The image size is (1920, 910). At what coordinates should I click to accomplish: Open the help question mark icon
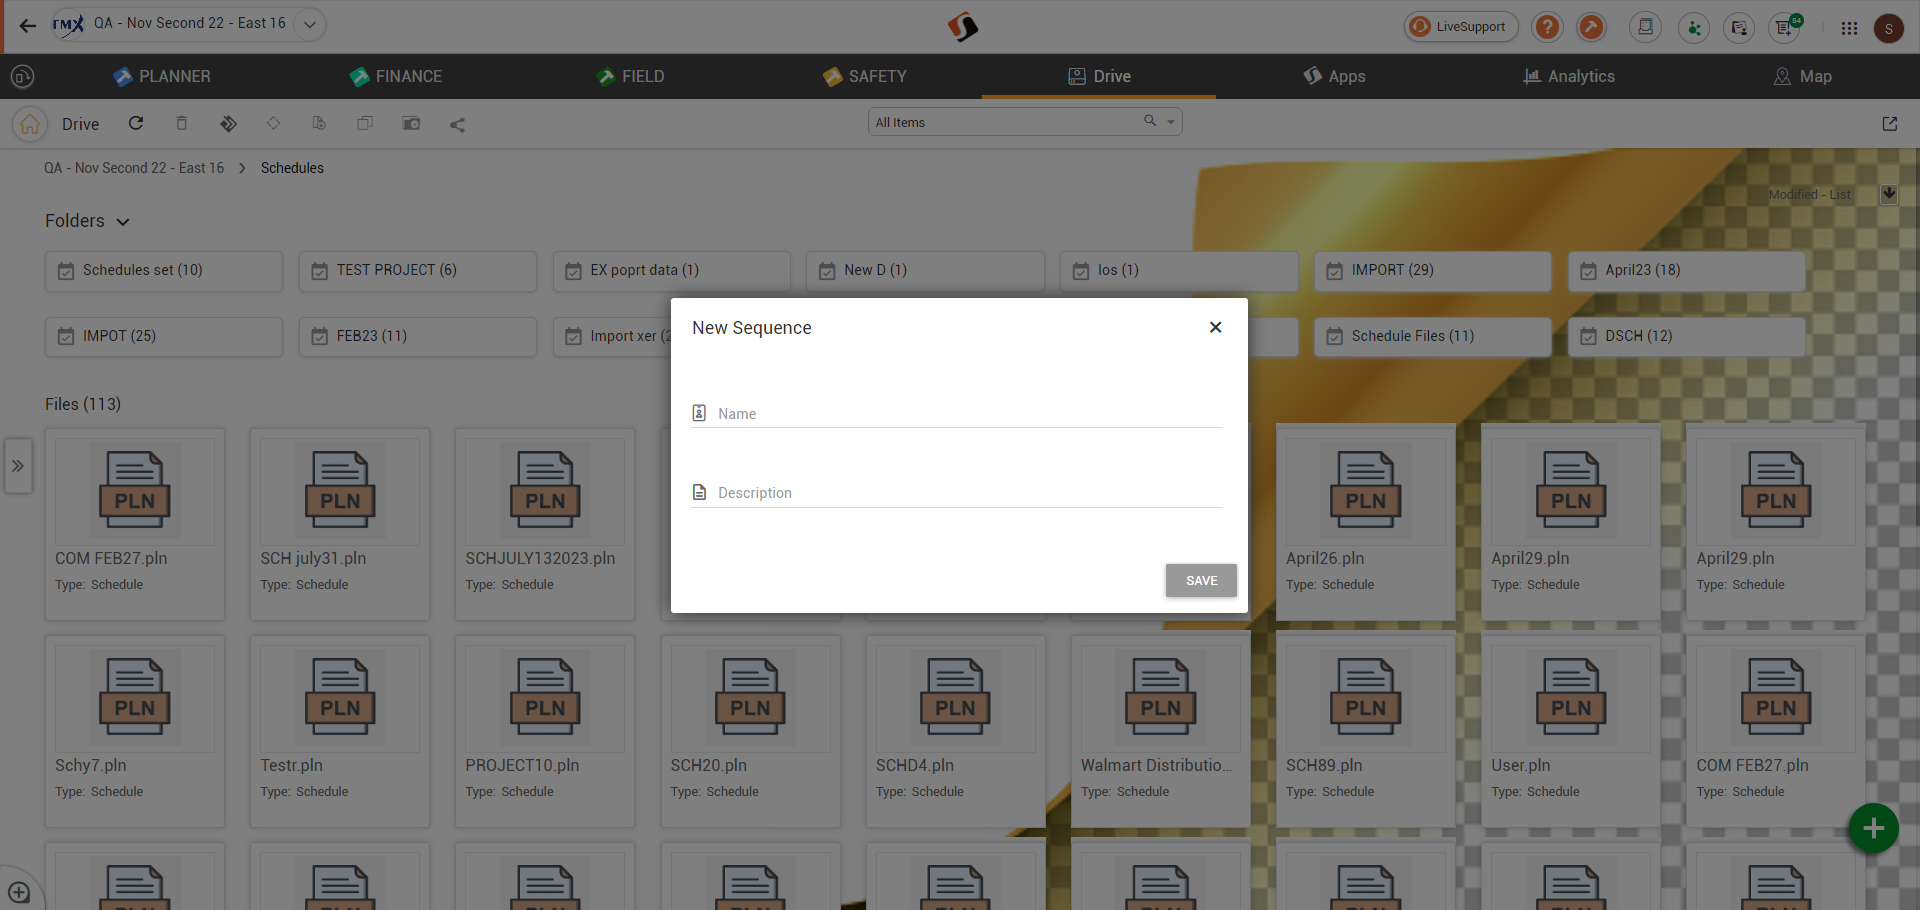pyautogui.click(x=1547, y=27)
